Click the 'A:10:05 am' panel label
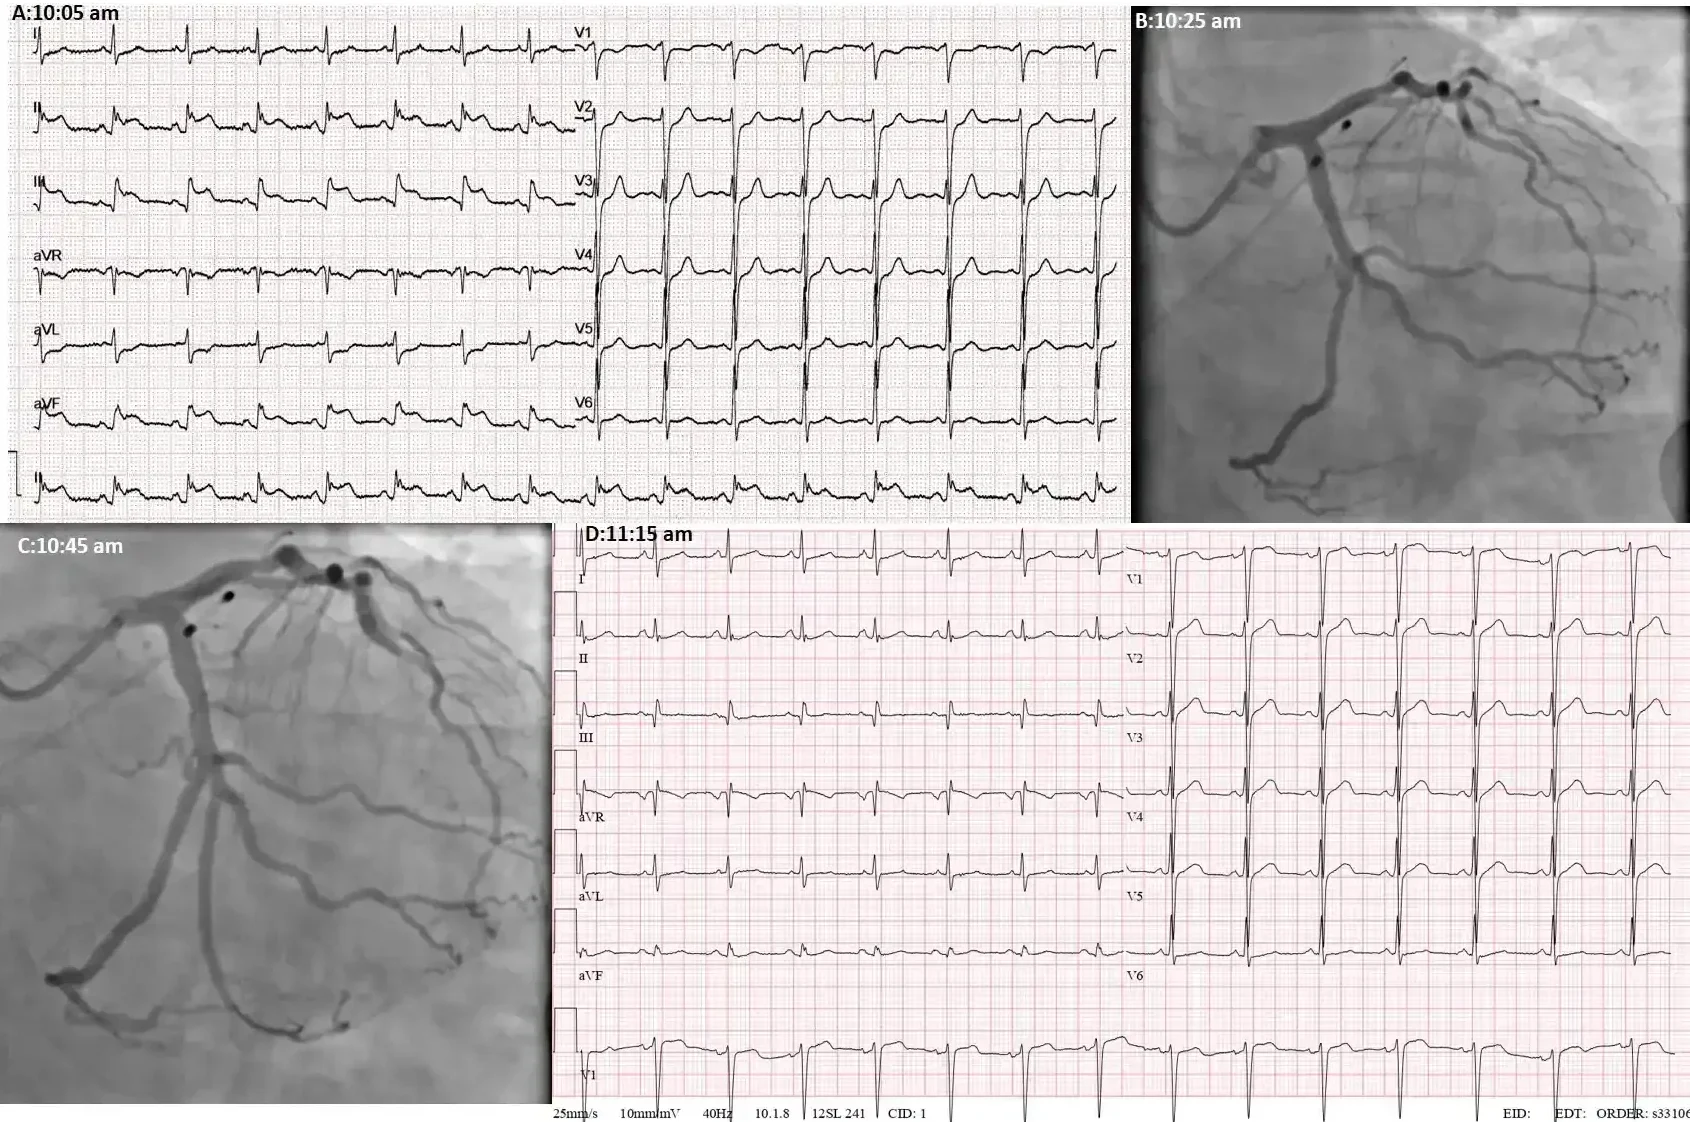1690x1122 pixels. (66, 13)
